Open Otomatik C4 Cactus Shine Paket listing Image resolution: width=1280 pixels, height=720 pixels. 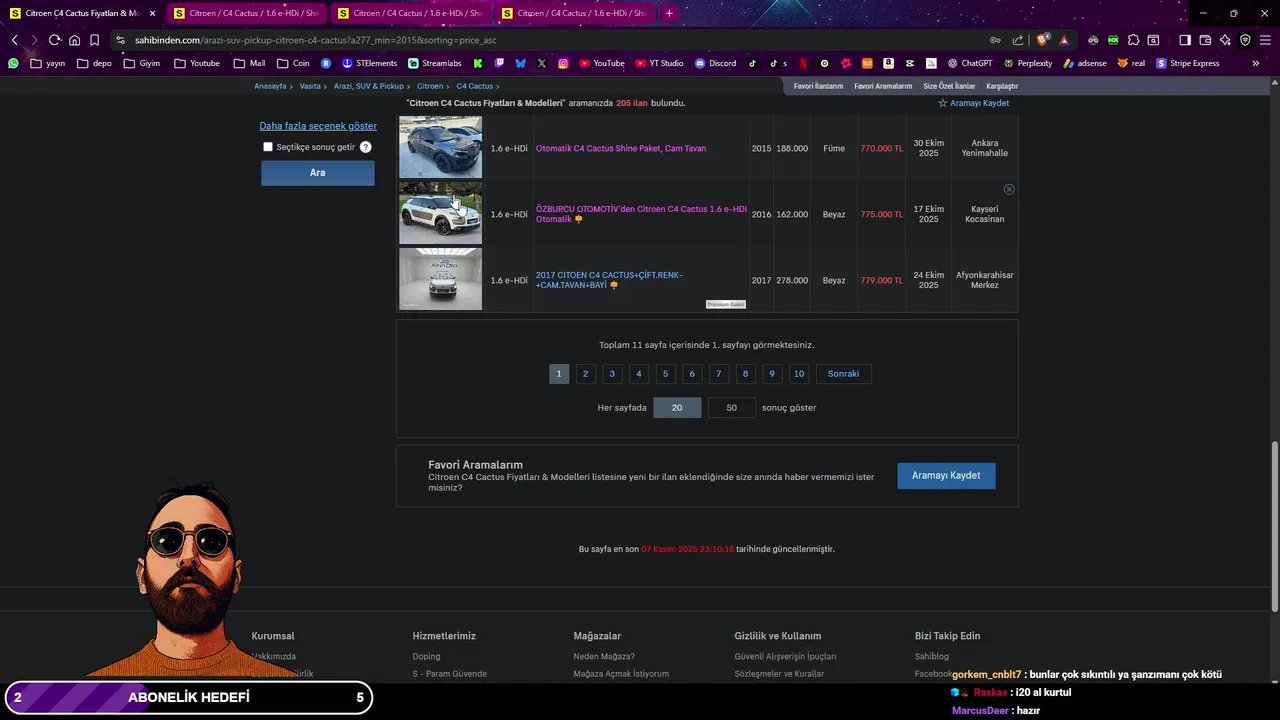(x=621, y=148)
